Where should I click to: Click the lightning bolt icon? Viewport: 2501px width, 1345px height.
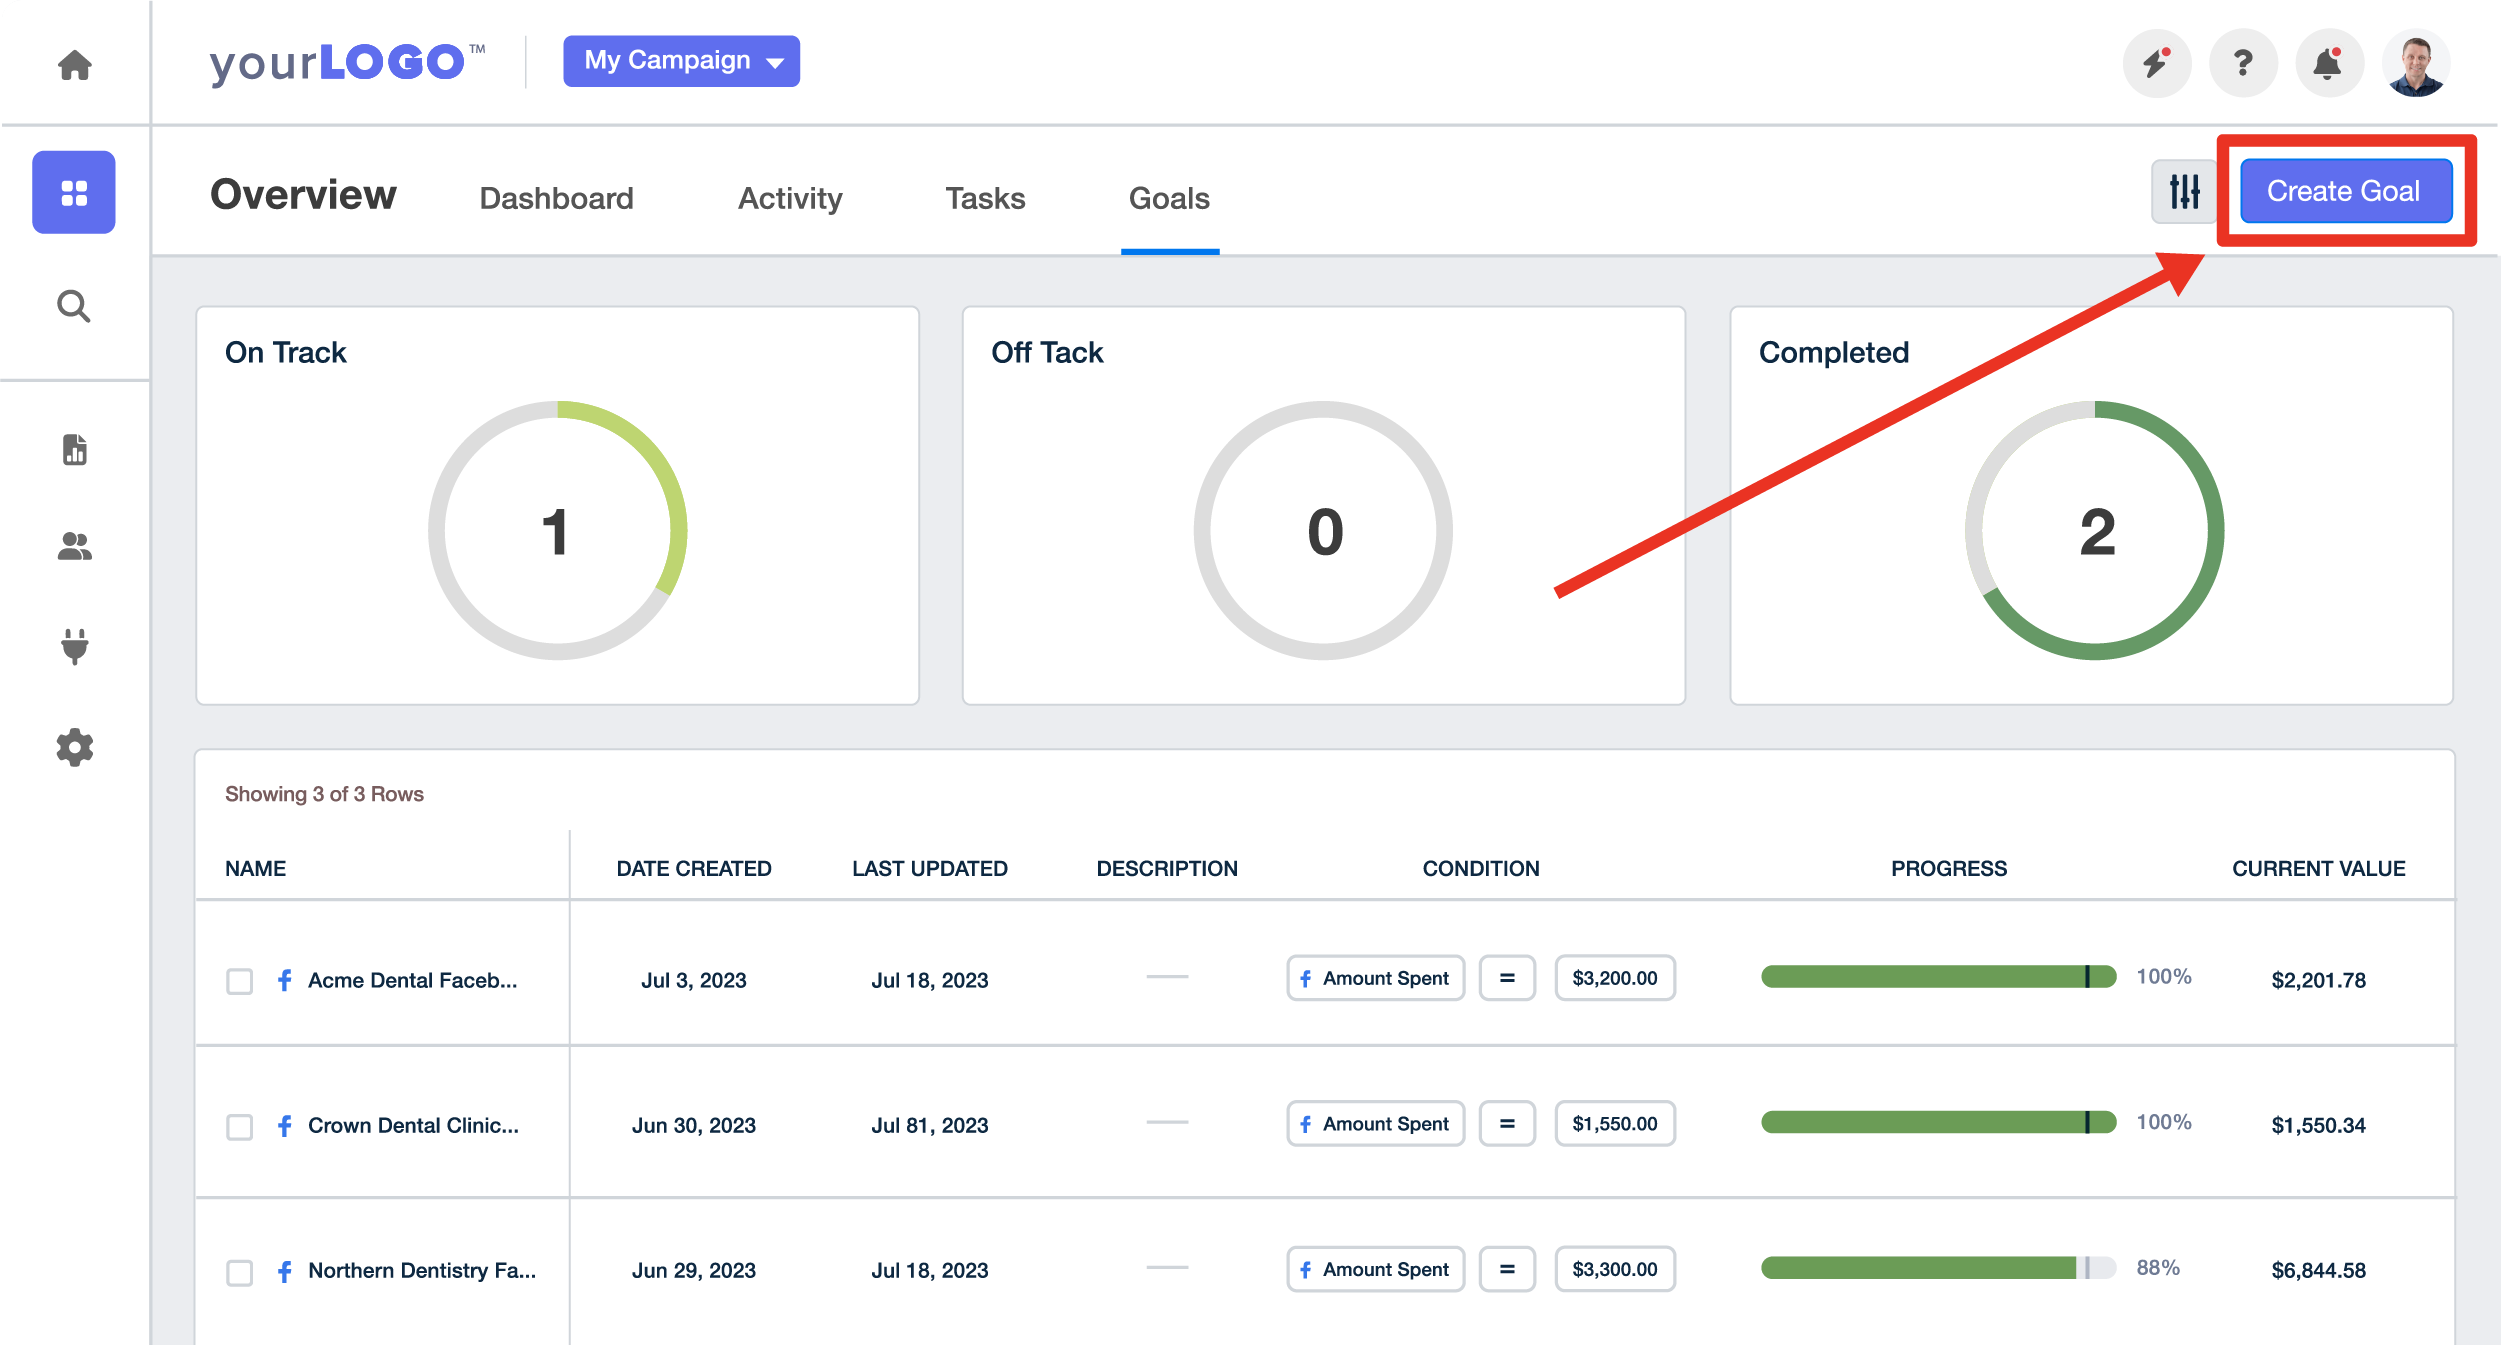(2158, 63)
